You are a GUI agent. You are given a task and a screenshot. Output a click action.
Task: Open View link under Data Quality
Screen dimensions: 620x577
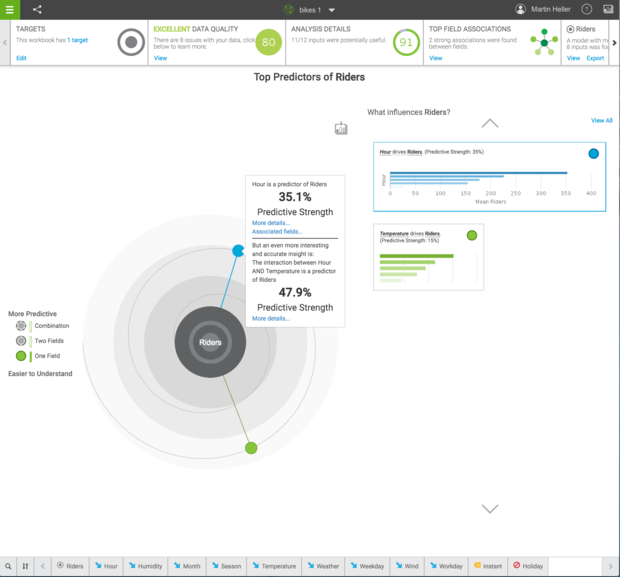(160, 58)
